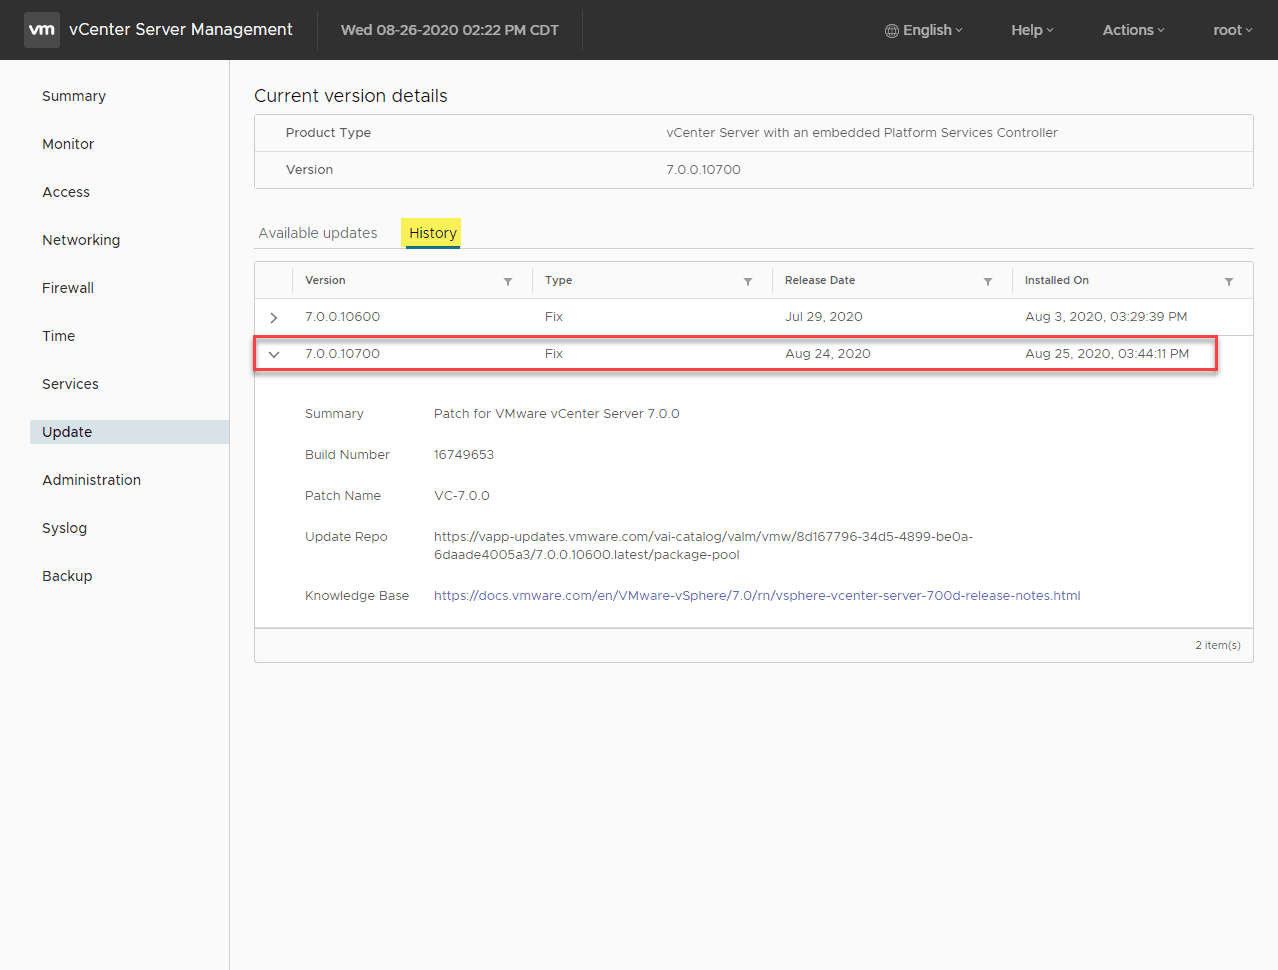Screen dimensions: 1278x970
Task: Open the Actions dropdown menu
Action: point(1133,30)
